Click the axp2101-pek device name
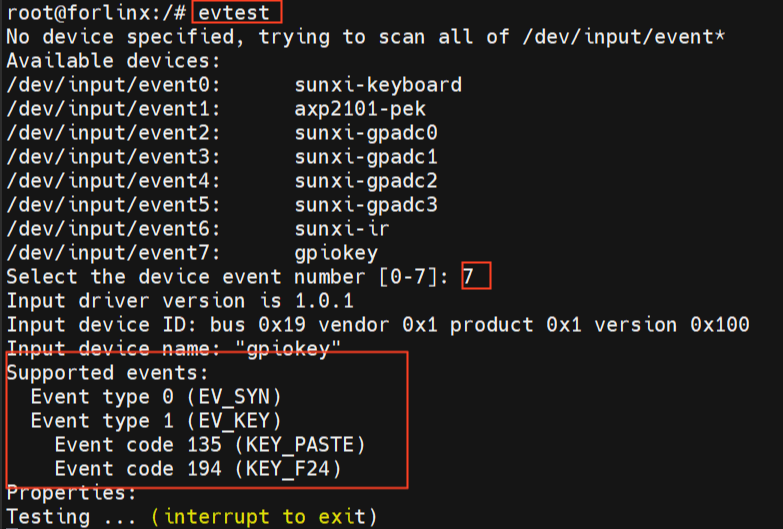Viewport: 783px width, 529px height. [x=366, y=109]
